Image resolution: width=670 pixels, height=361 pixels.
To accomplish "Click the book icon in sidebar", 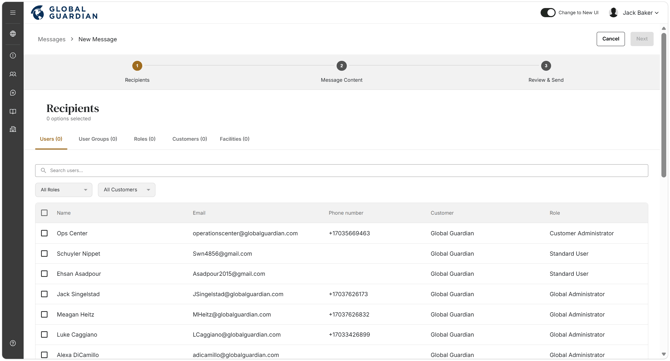I will [13, 112].
